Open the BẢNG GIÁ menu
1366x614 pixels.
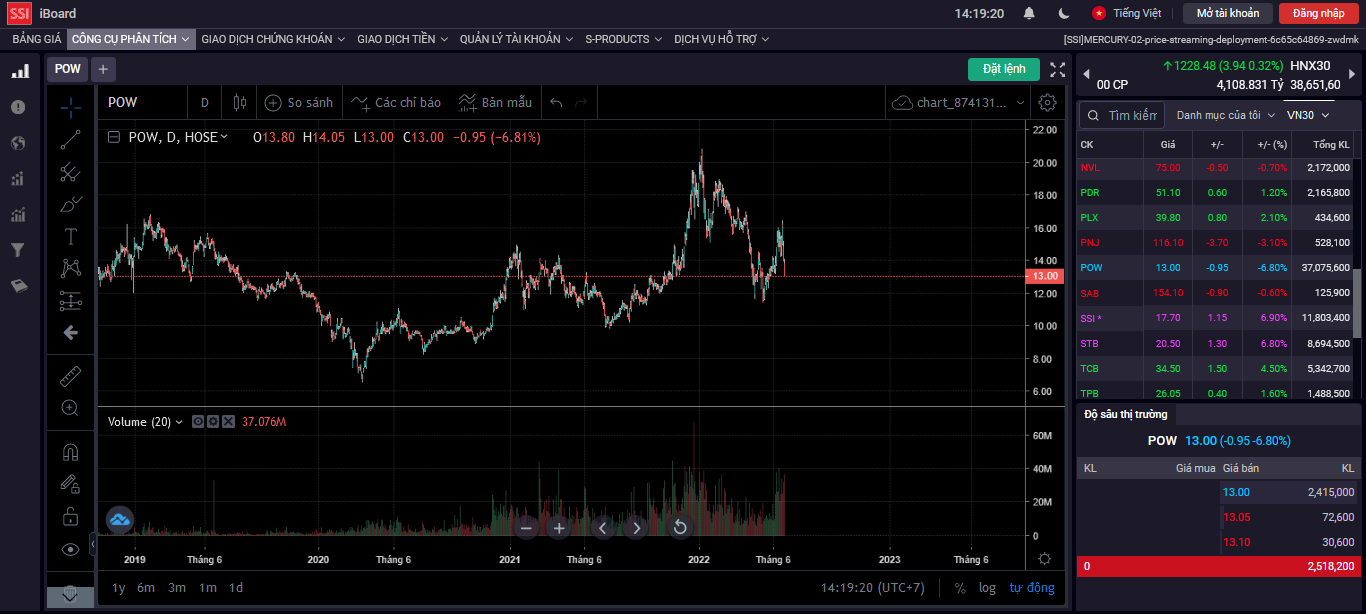(x=37, y=39)
